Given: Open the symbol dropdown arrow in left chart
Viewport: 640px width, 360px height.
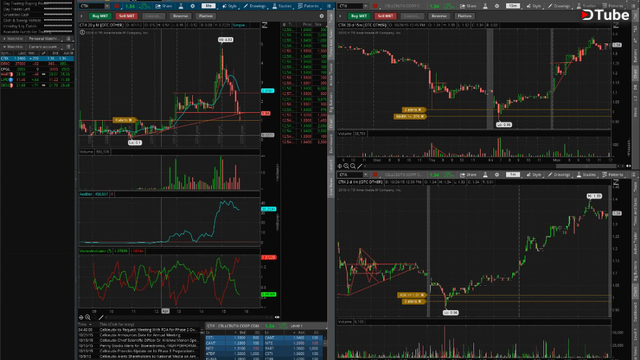Looking at the screenshot, I should coord(107,6).
